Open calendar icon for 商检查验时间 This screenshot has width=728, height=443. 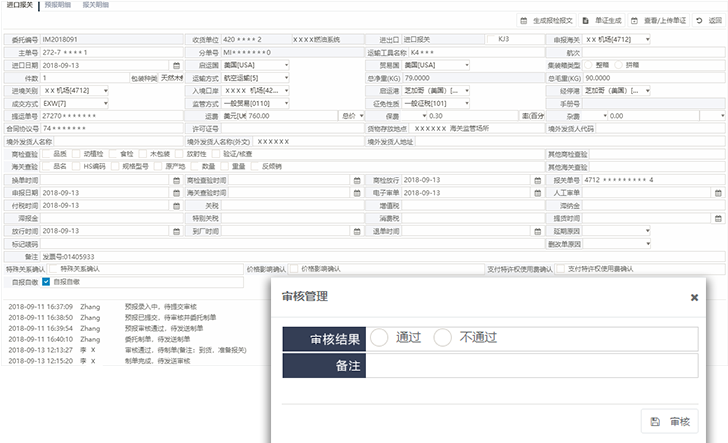pyautogui.click(x=357, y=180)
